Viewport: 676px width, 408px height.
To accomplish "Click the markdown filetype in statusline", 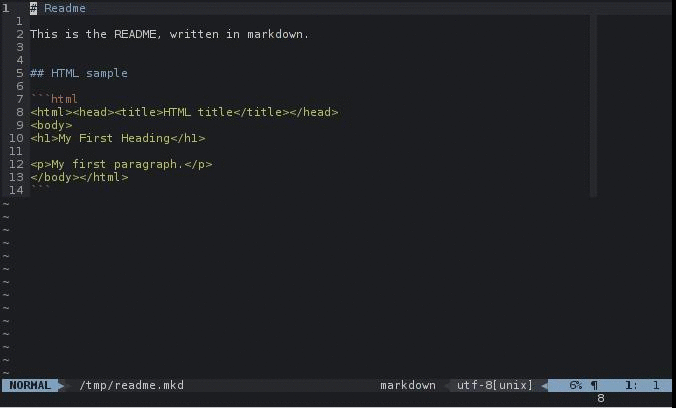I will (x=408, y=385).
